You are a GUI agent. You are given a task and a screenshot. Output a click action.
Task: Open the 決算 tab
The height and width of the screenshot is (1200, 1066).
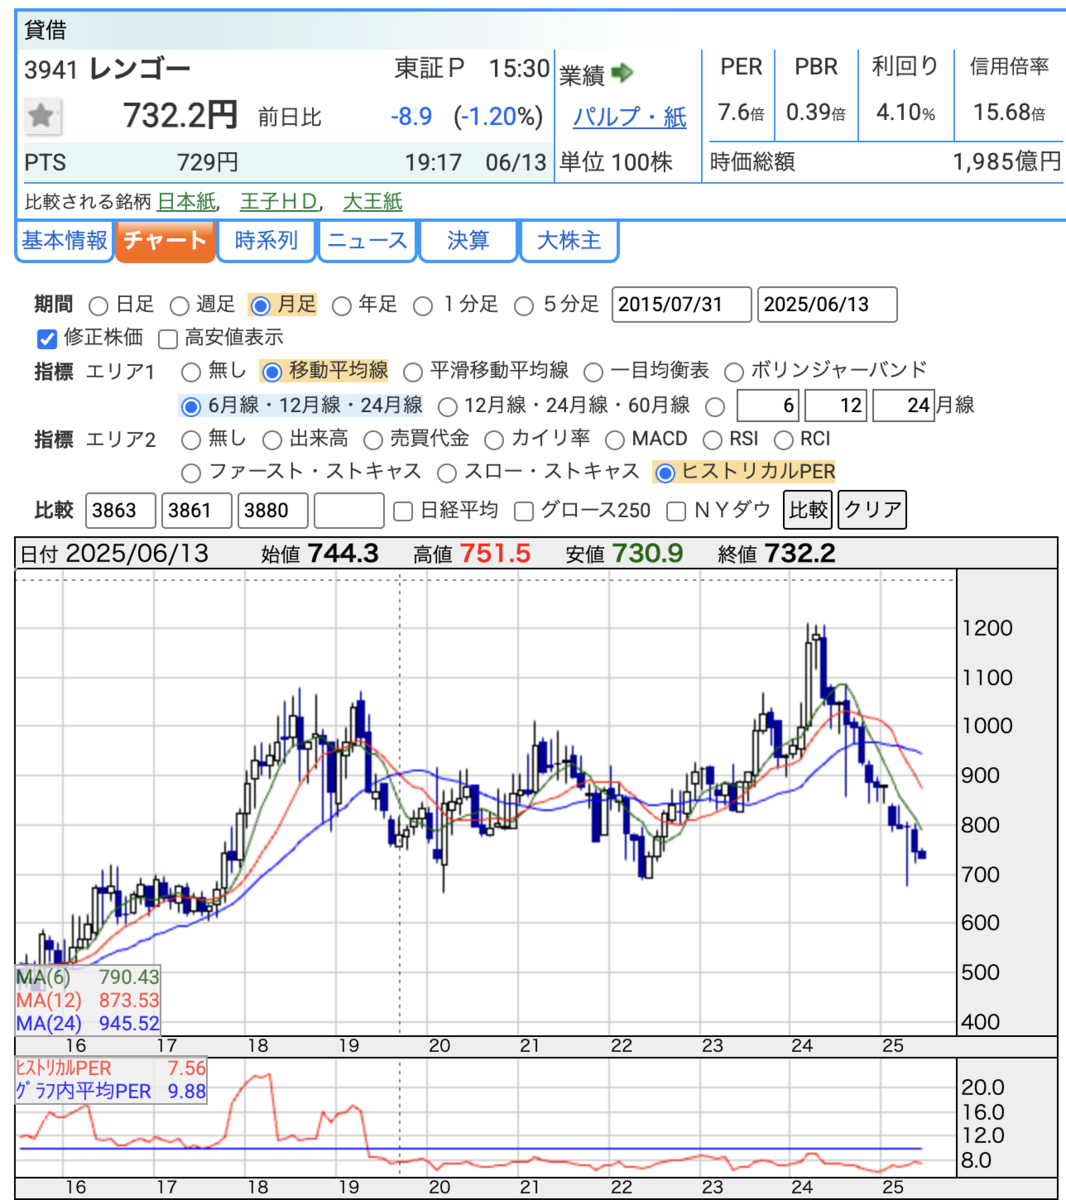click(x=468, y=241)
